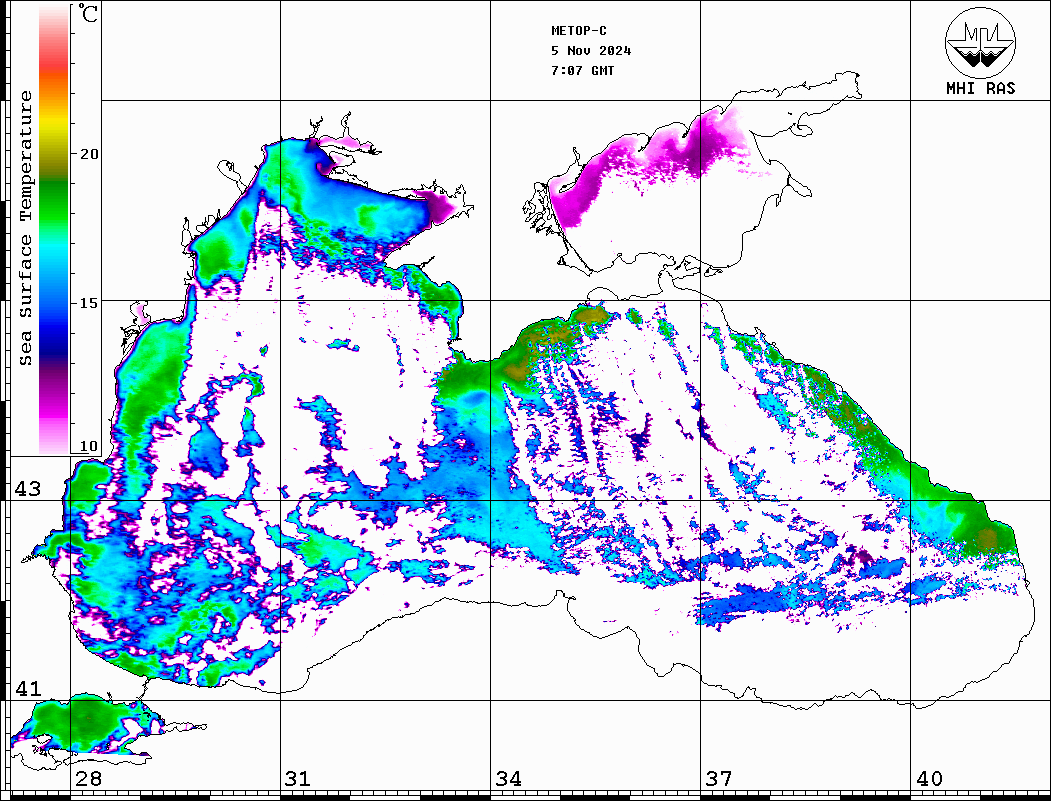The image size is (1051, 801).
Task: Click the longitude label "40"
Action: coord(929,778)
